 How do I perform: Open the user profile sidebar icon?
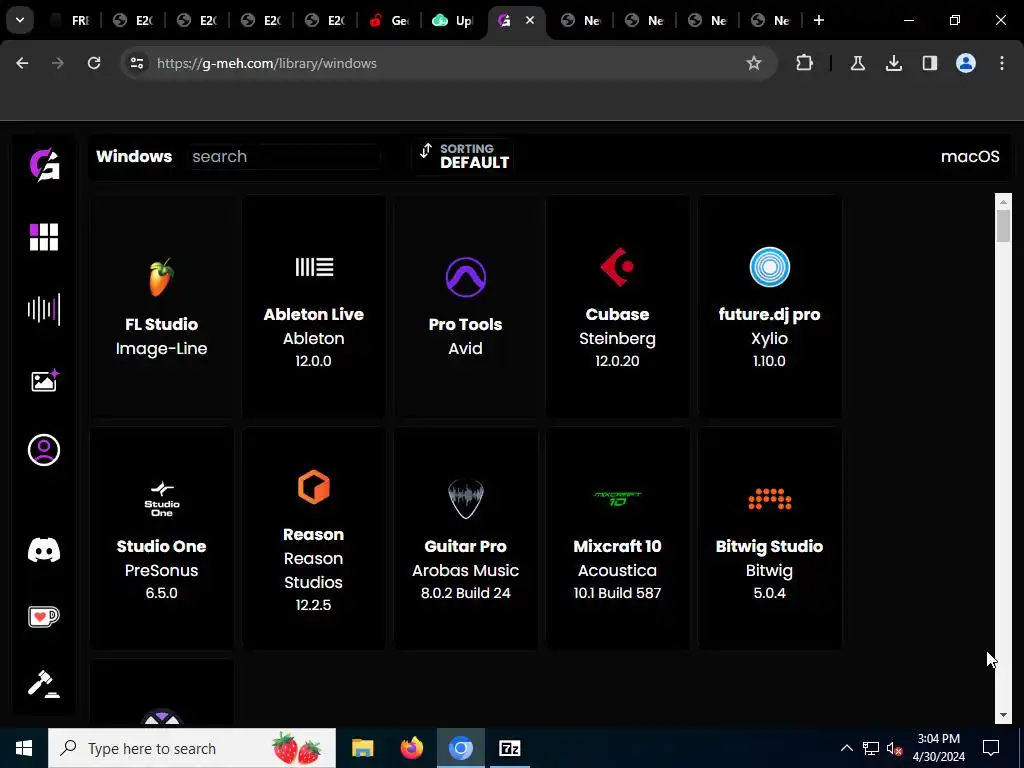click(x=44, y=450)
